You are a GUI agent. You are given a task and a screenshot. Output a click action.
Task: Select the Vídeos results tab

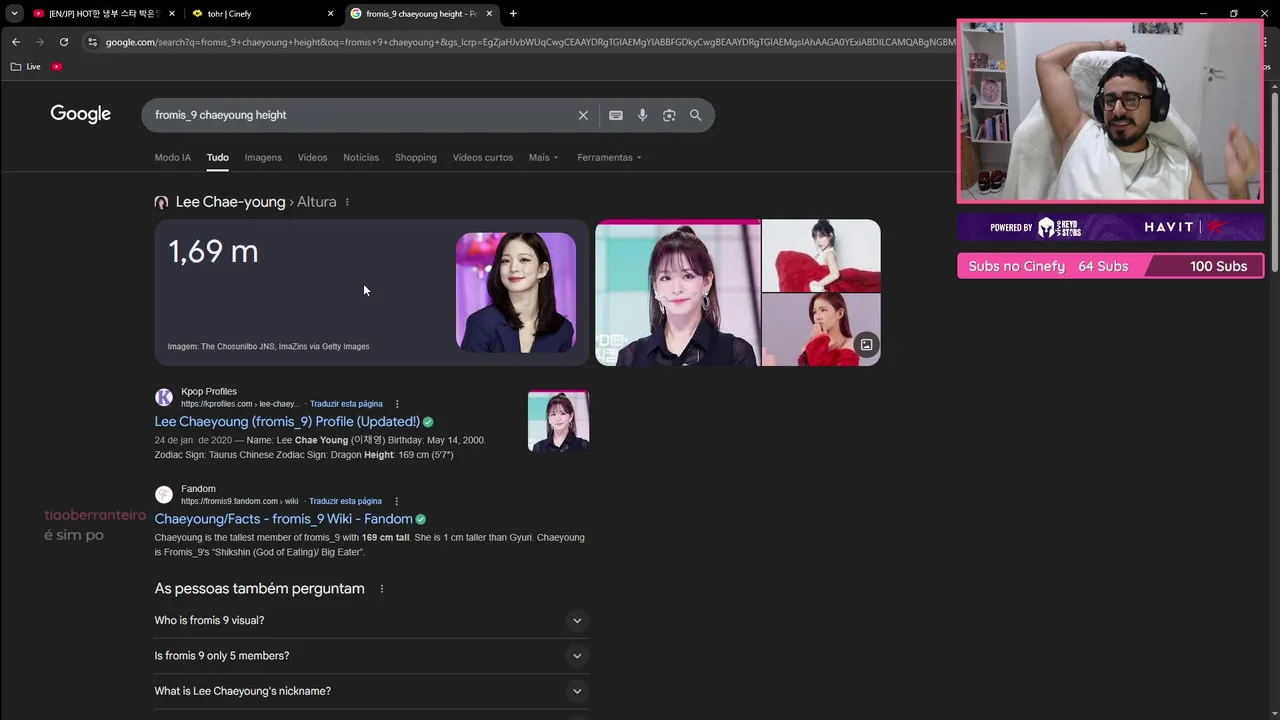click(312, 157)
